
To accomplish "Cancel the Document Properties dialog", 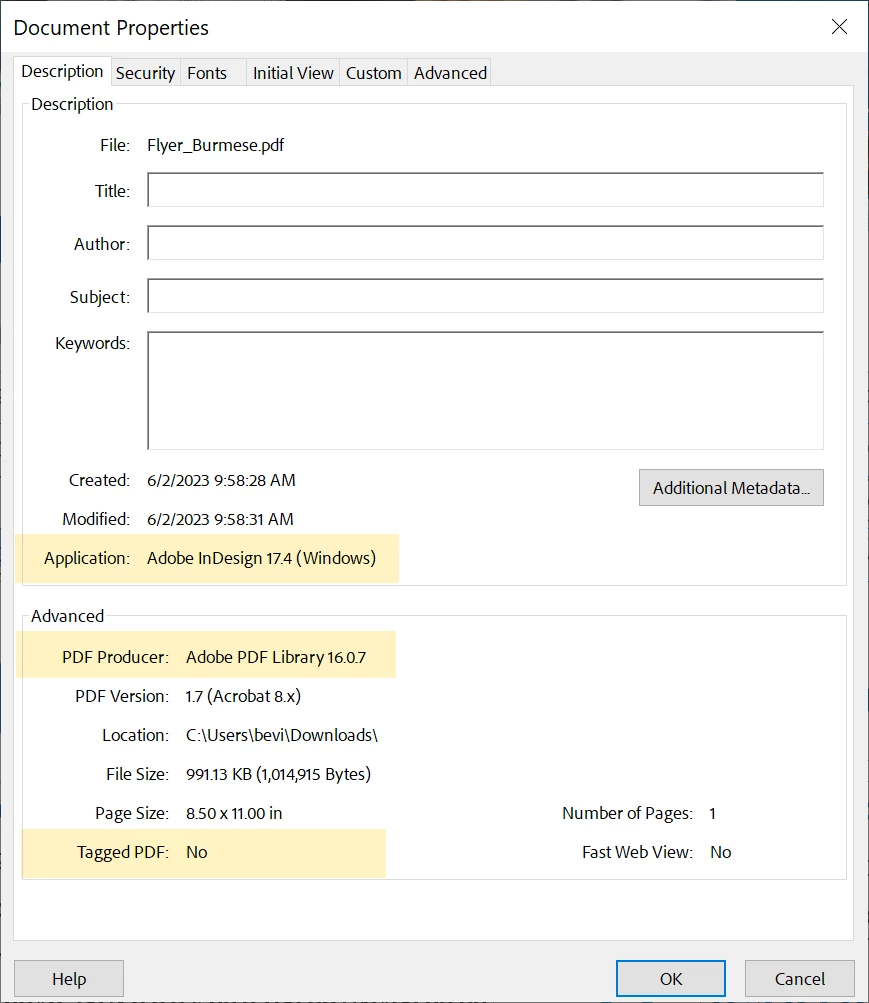I will click(799, 979).
